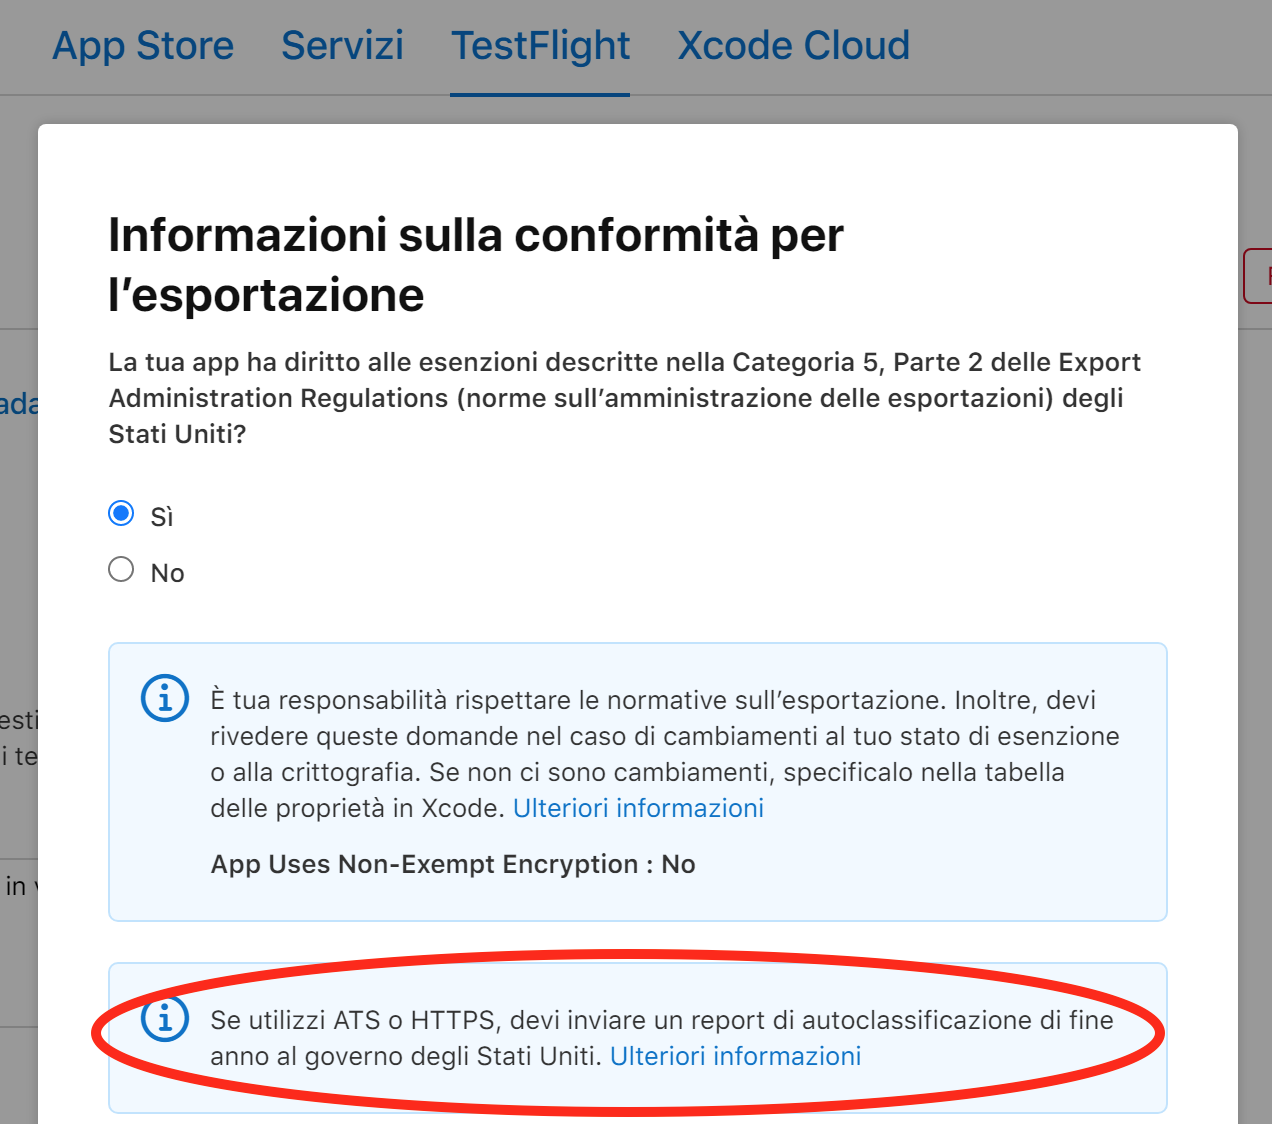The height and width of the screenshot is (1124, 1272).
Task: Choose the No radio button
Action: [121, 570]
